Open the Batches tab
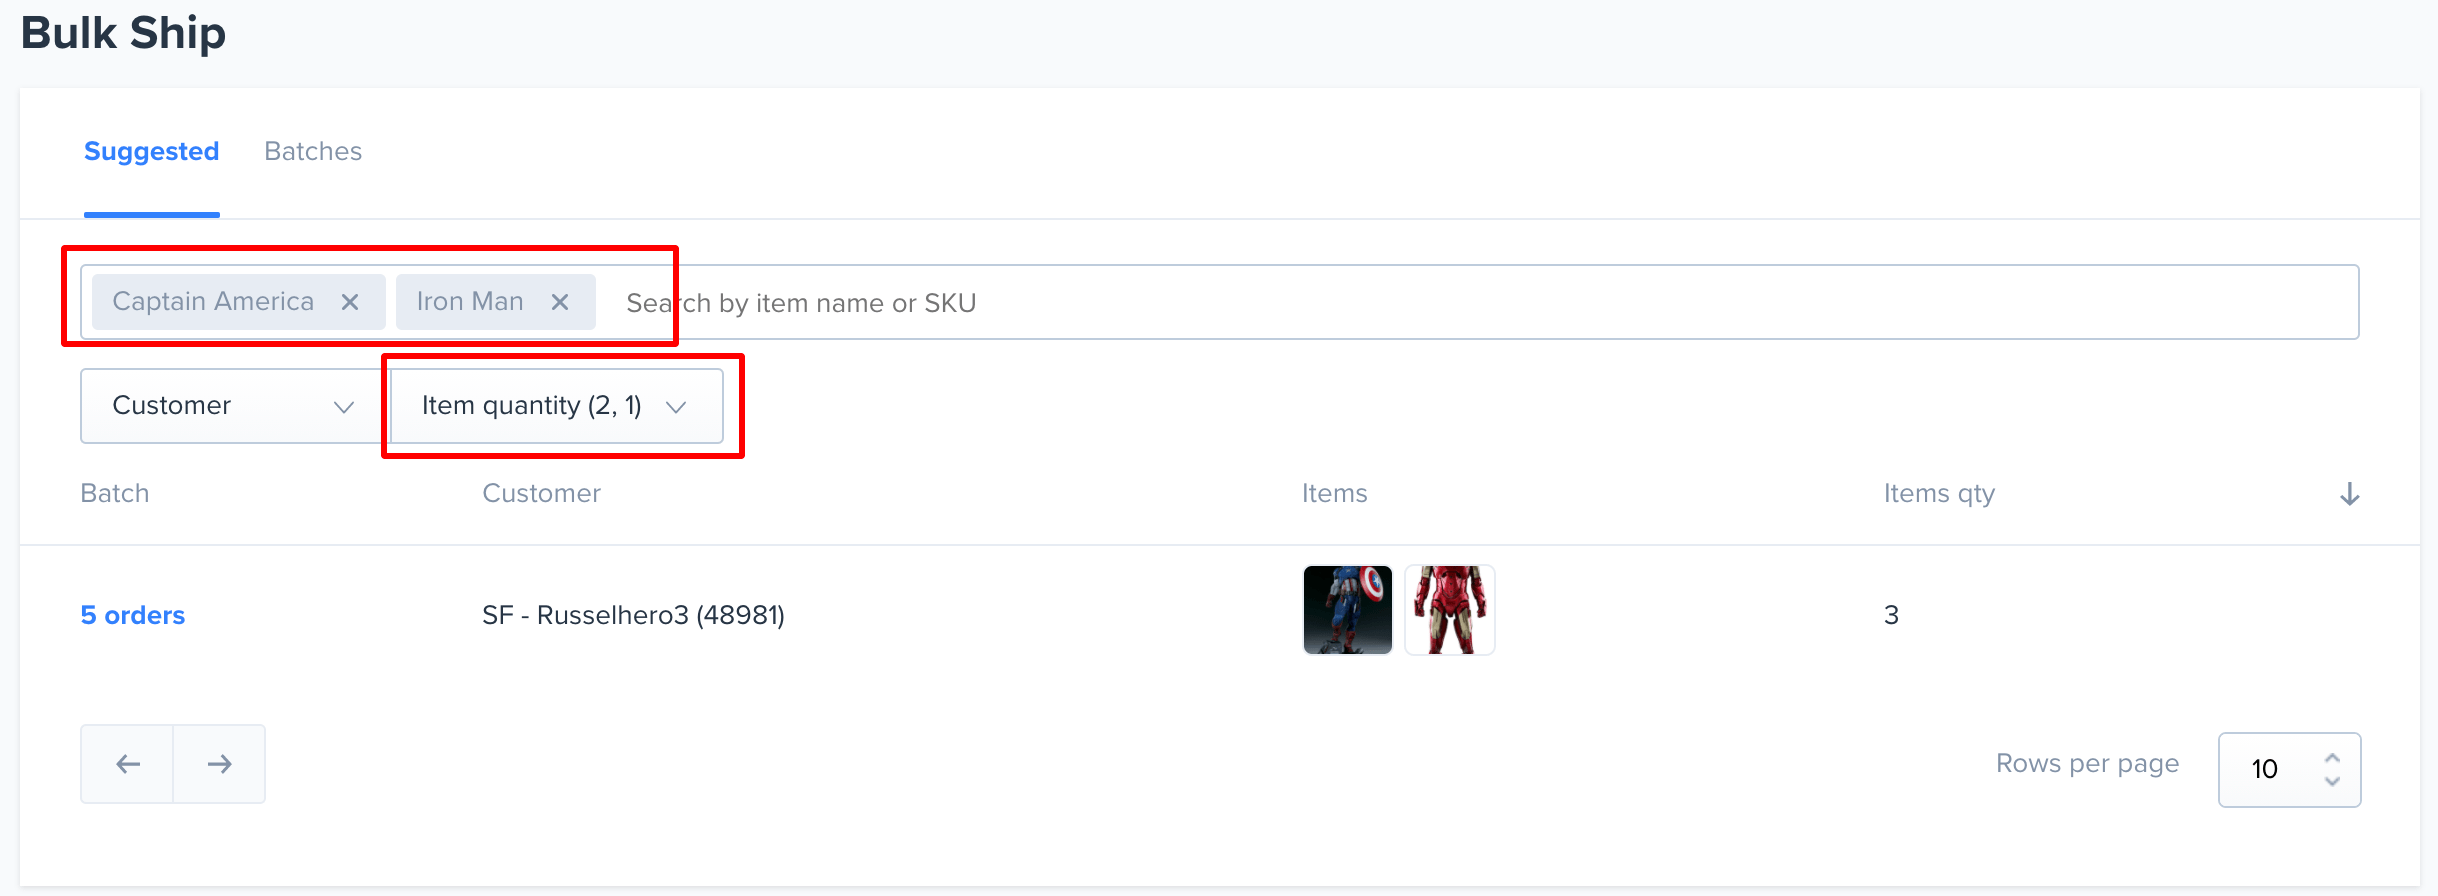2438x896 pixels. click(313, 151)
